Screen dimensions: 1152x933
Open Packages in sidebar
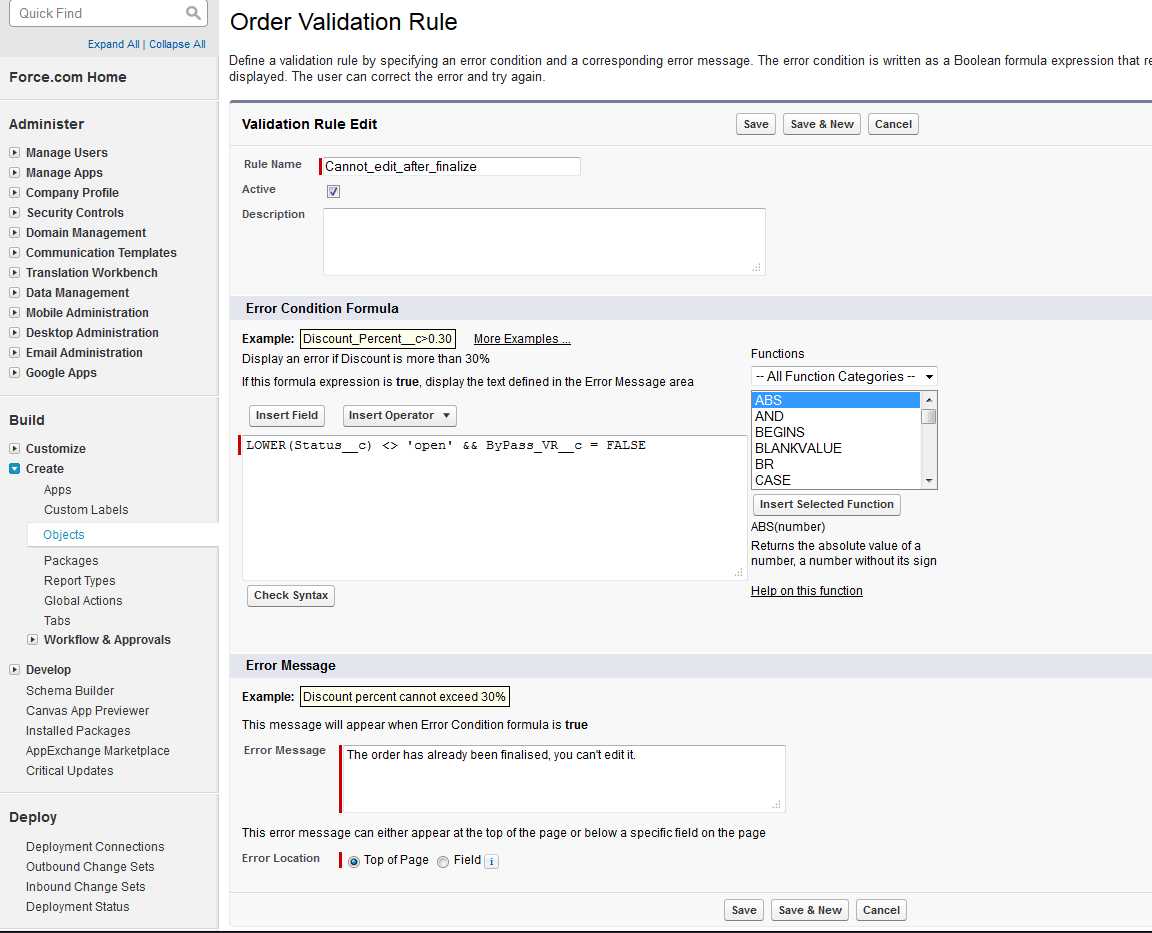click(x=71, y=561)
